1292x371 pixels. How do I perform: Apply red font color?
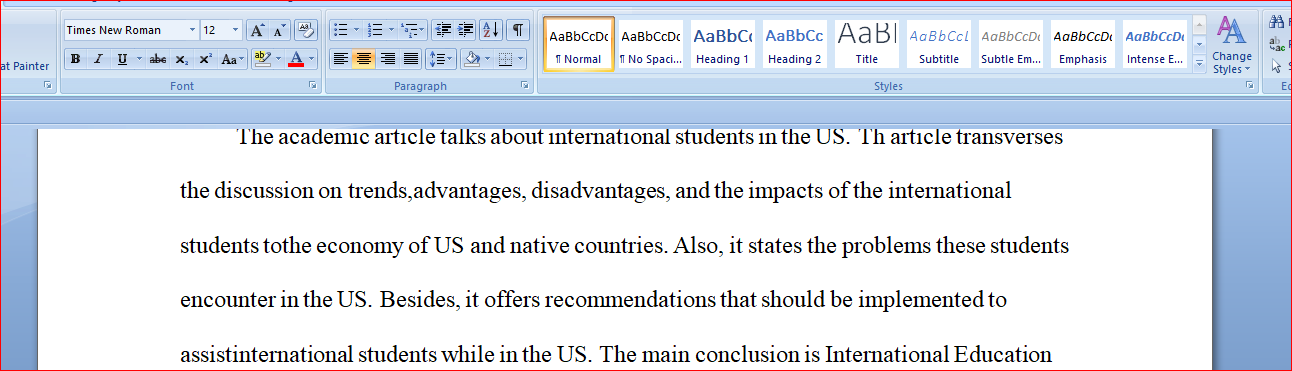[295, 59]
